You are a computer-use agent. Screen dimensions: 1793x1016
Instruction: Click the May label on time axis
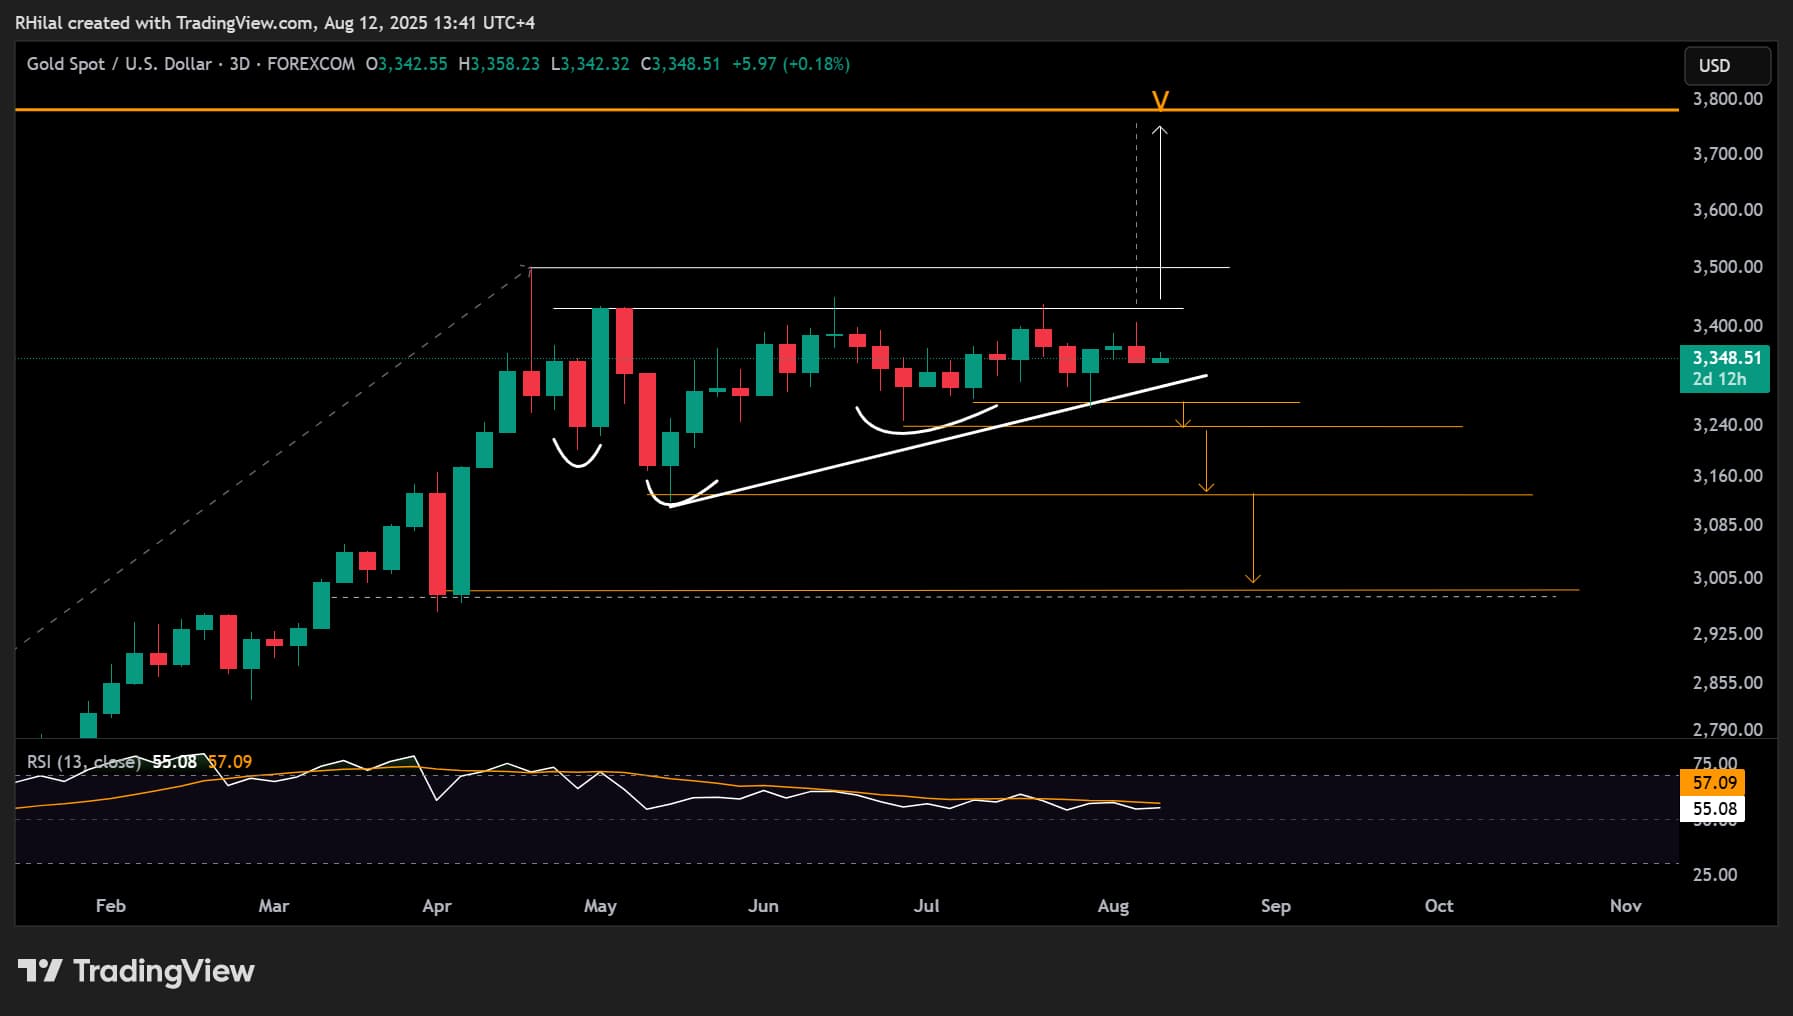[x=600, y=906]
